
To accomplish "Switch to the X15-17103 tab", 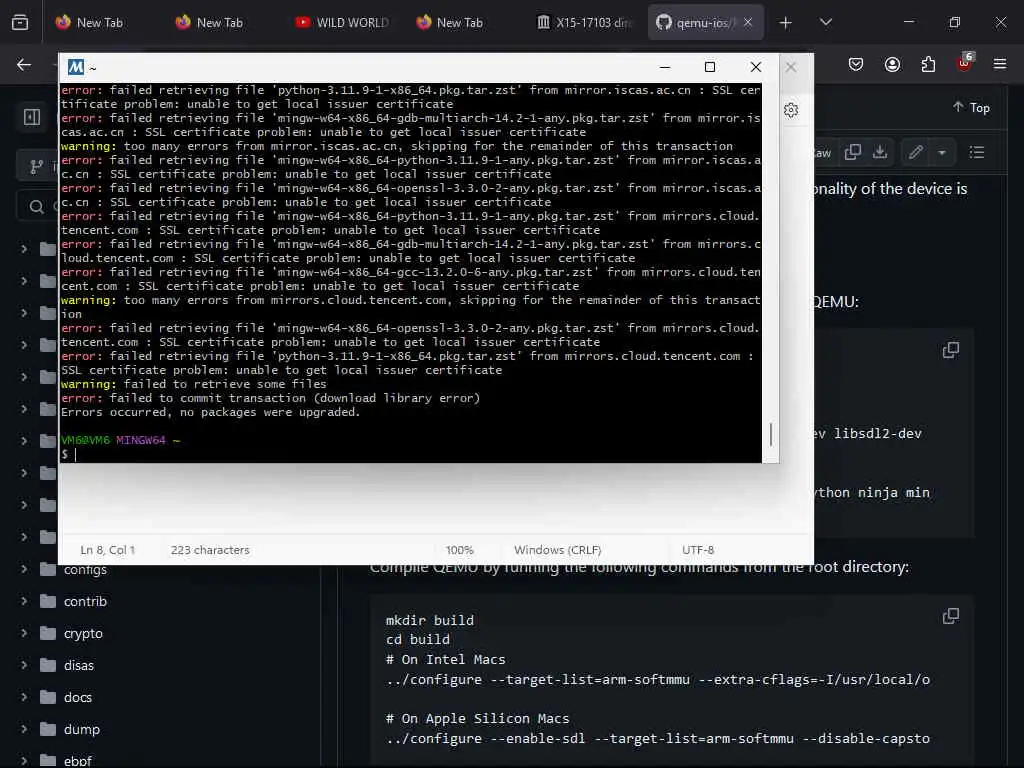I will tap(584, 22).
